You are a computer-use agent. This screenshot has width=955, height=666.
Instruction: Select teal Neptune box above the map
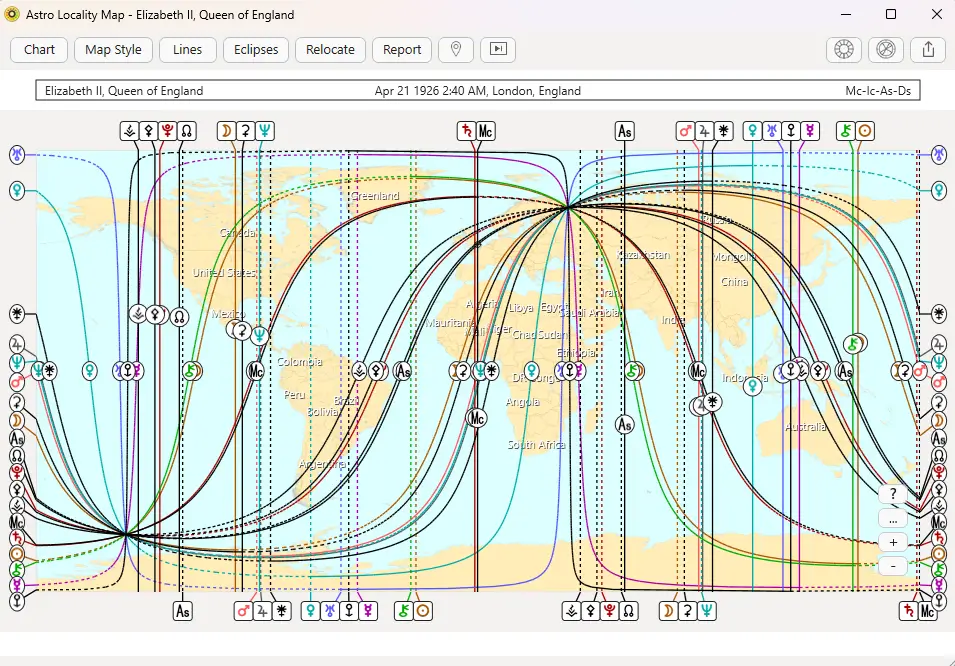264,131
